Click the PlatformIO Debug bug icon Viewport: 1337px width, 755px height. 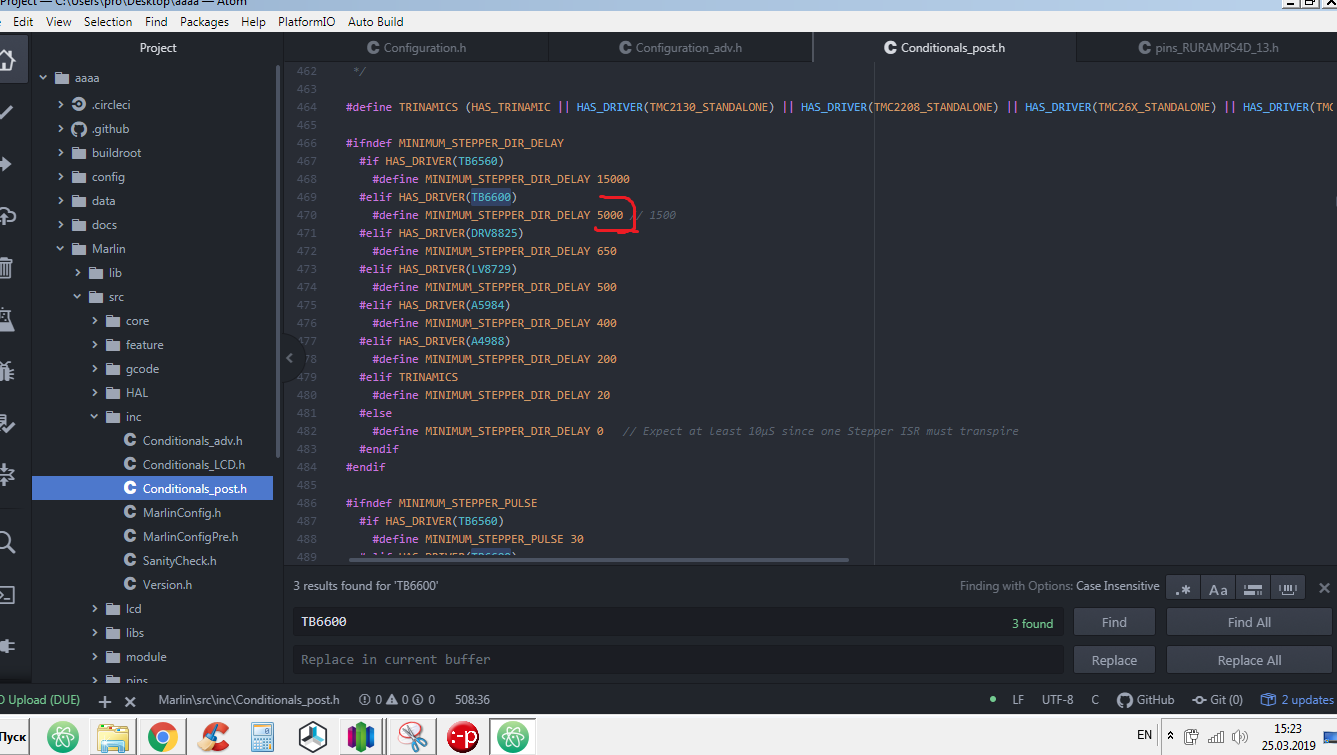coord(7,371)
